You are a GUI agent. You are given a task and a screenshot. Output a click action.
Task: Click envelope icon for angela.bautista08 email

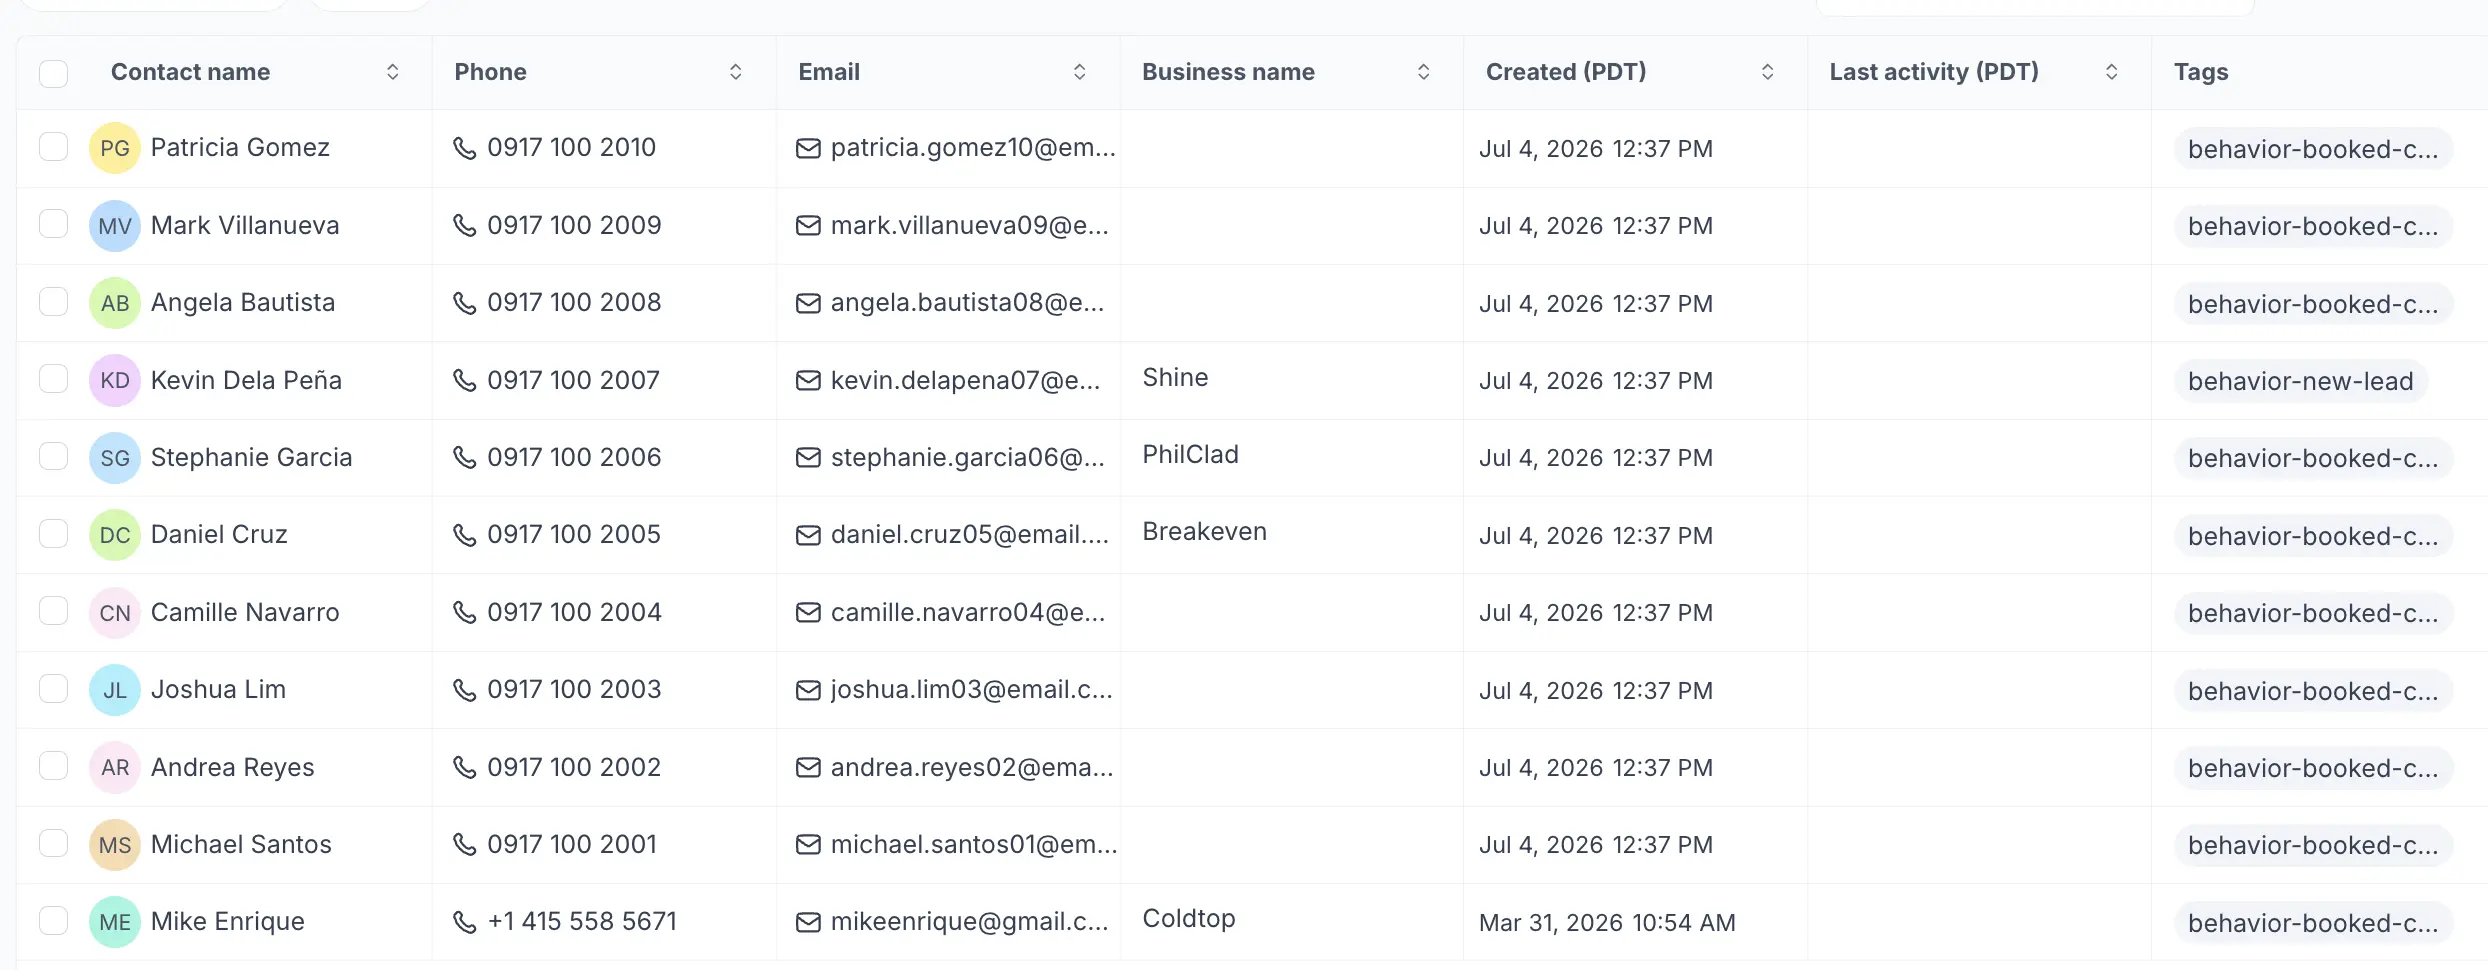coord(808,303)
